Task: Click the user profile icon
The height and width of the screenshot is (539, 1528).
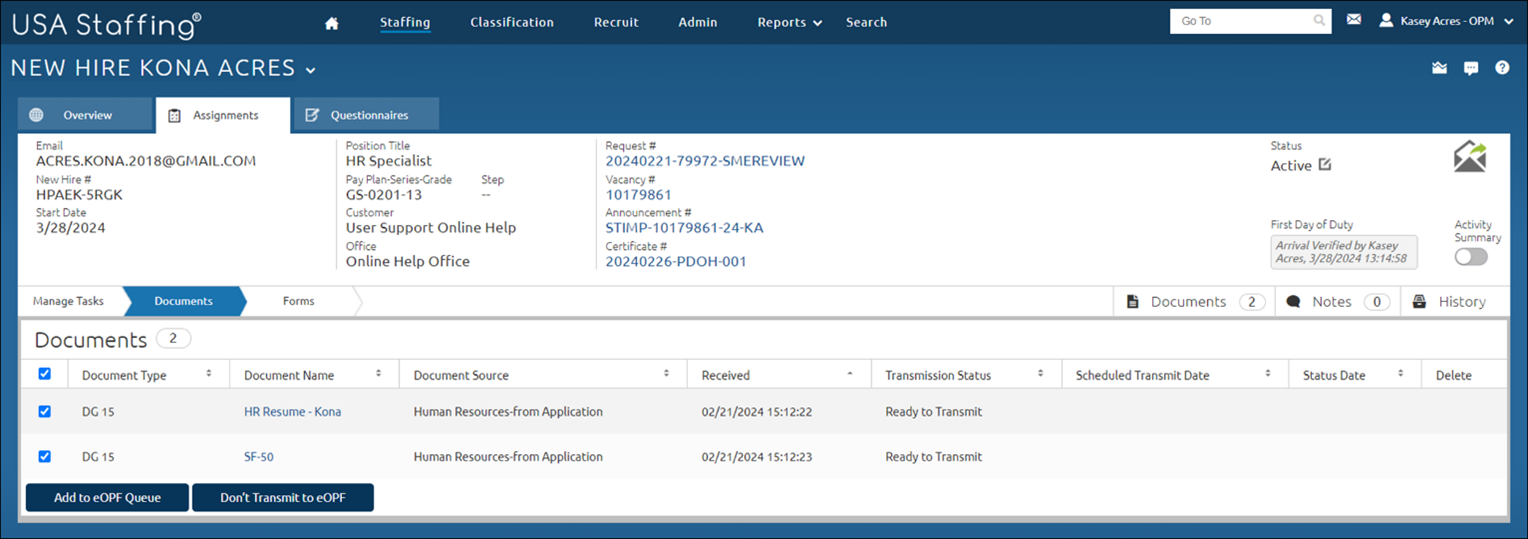Action: (1386, 20)
